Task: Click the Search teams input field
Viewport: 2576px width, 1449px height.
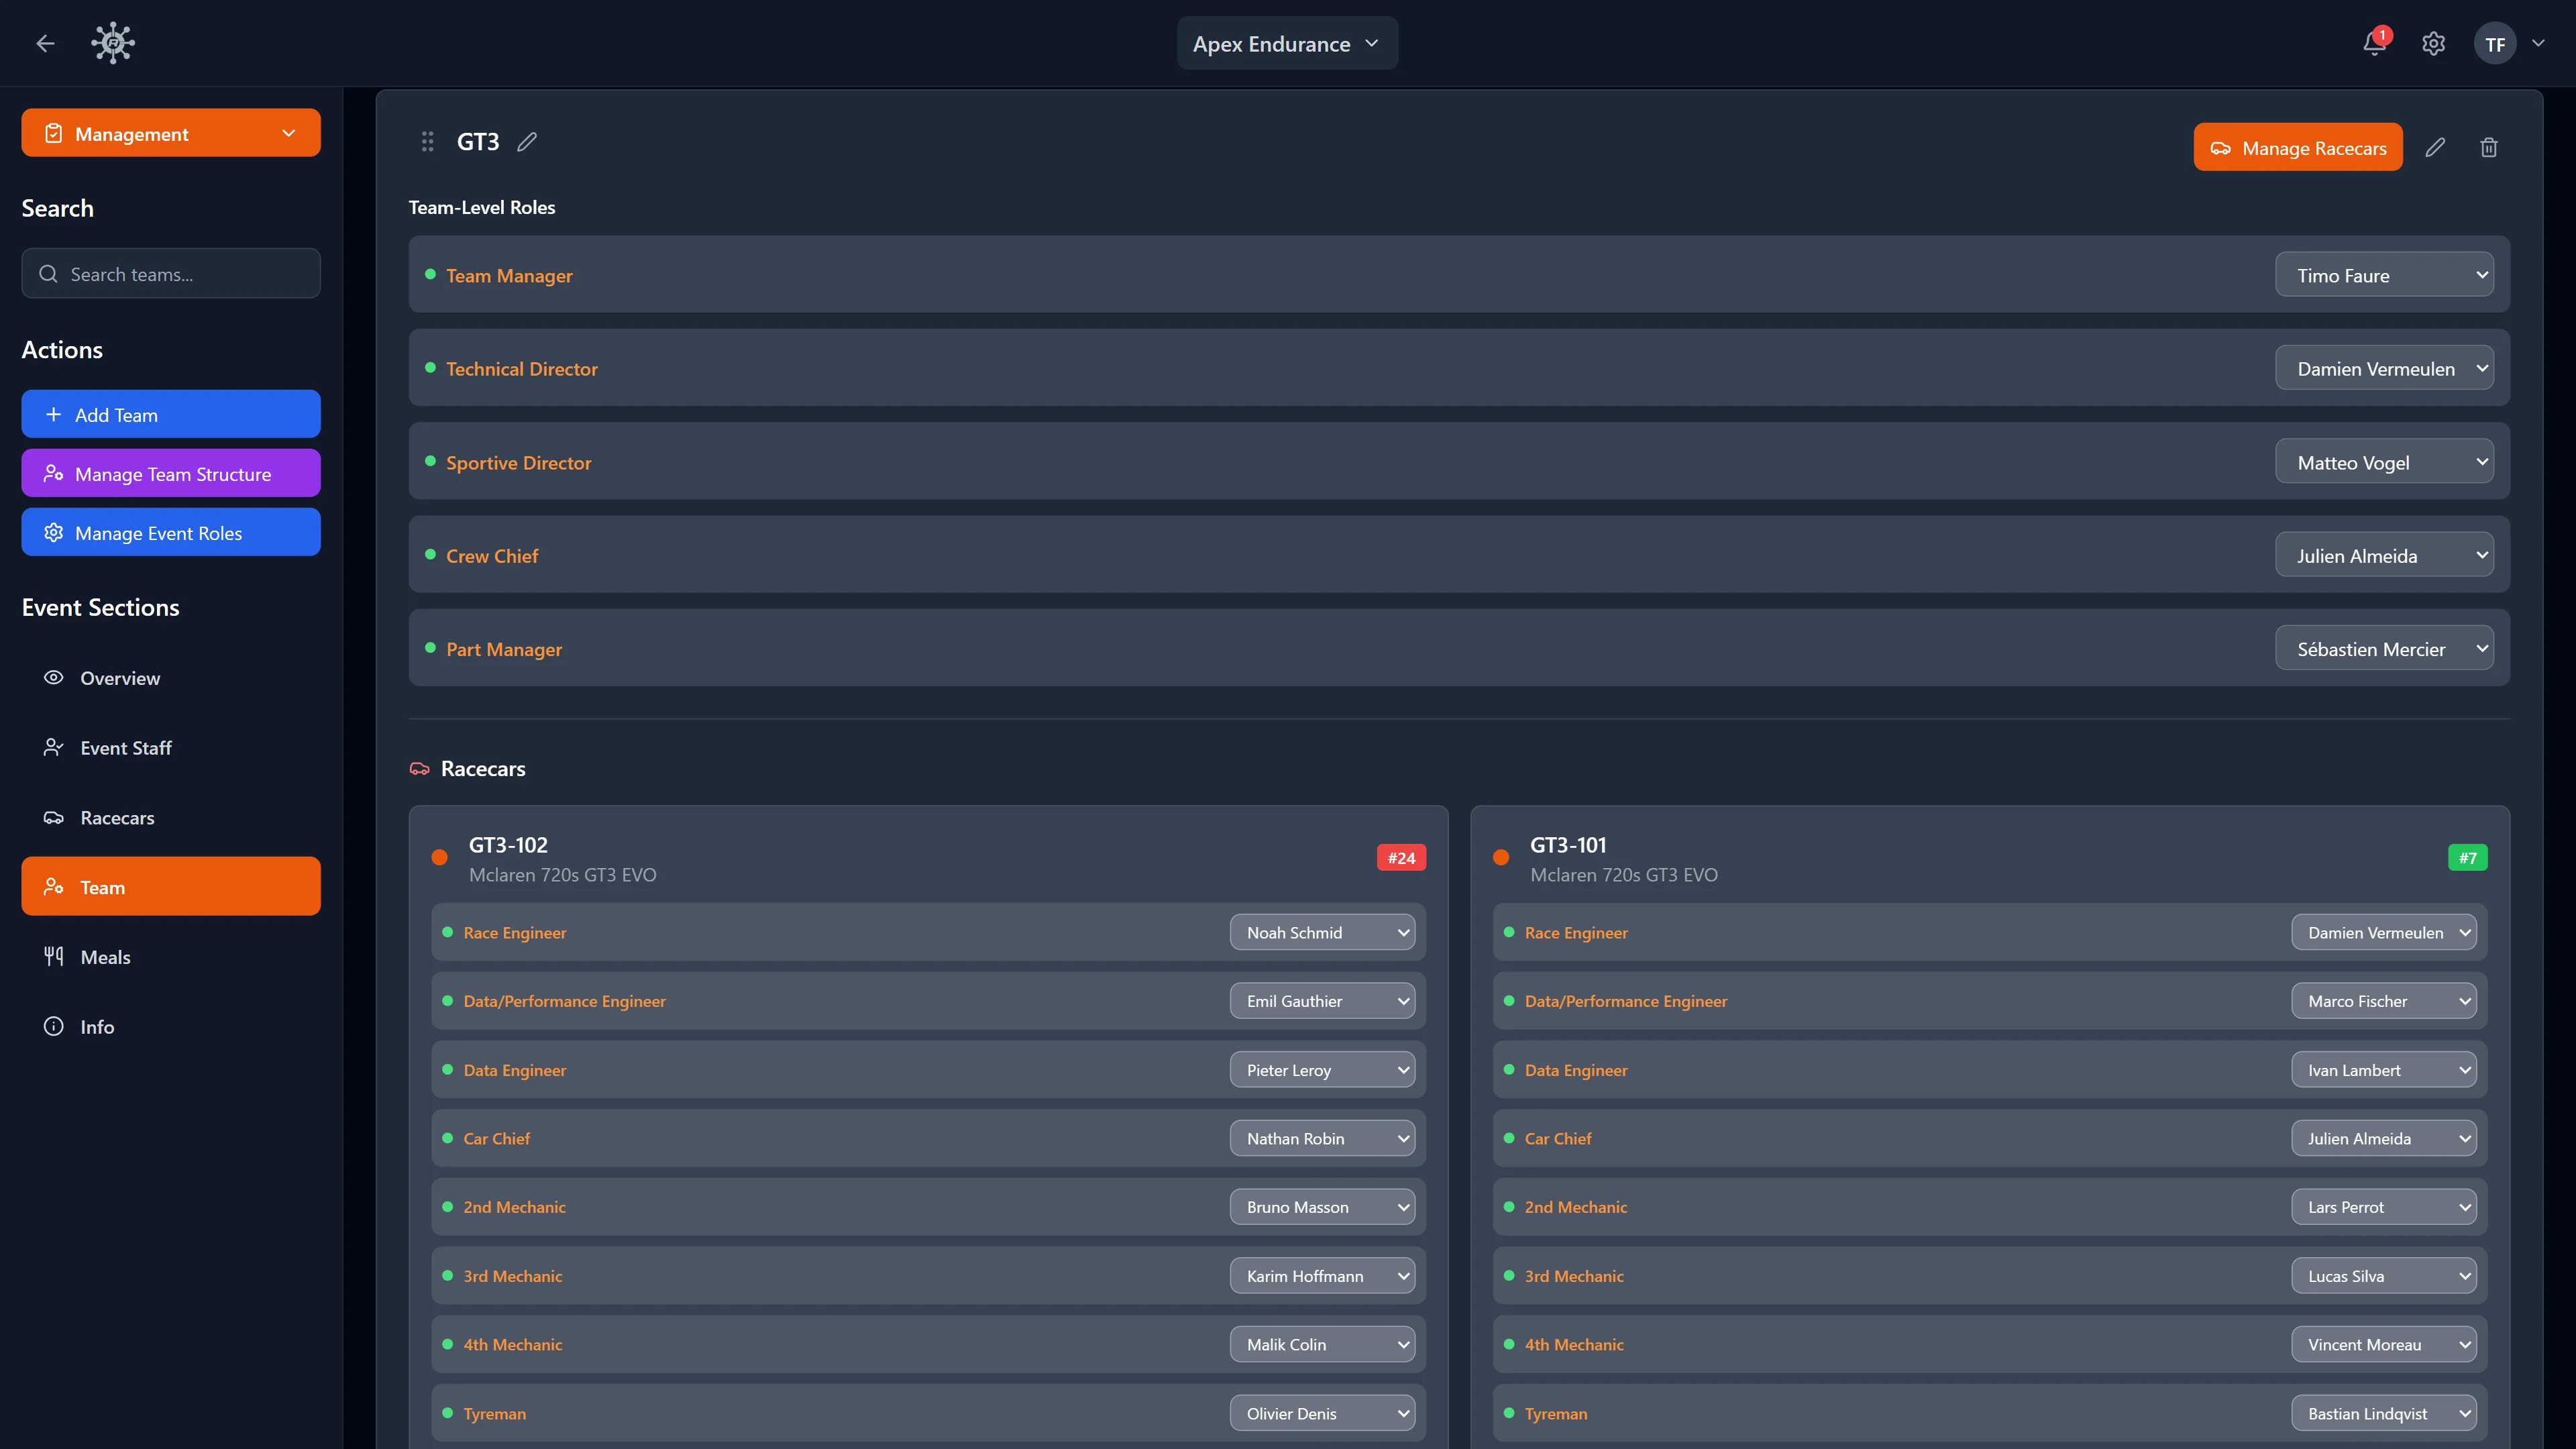Action: 171,273
